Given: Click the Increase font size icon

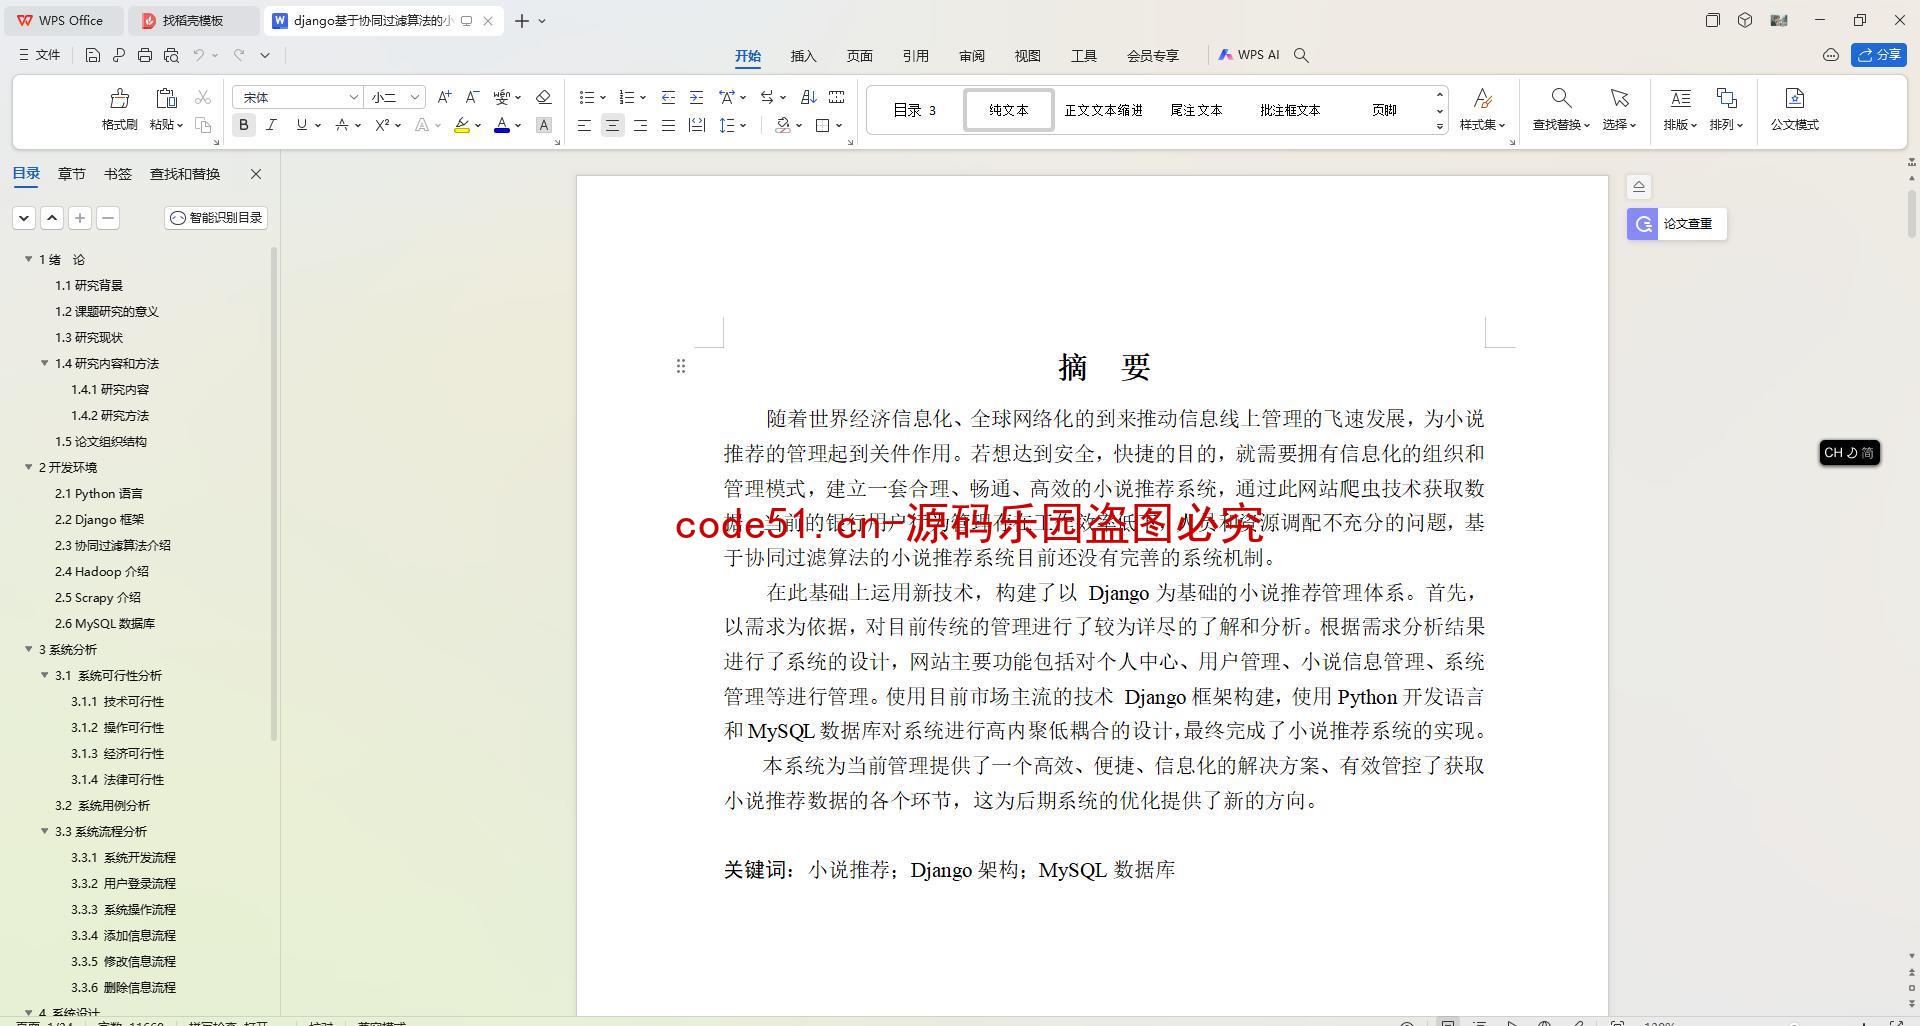Looking at the screenshot, I should tap(444, 97).
